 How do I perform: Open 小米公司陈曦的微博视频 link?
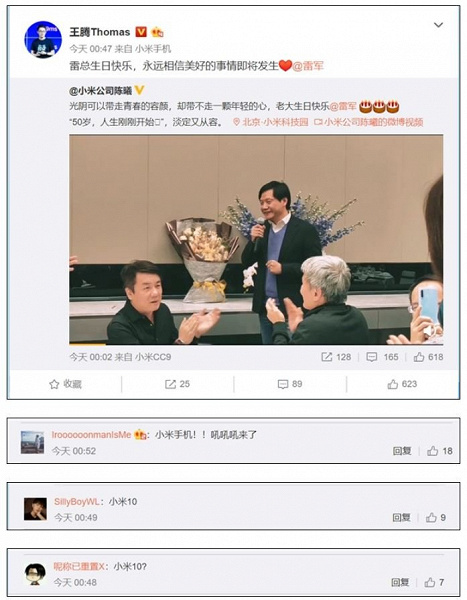[369, 122]
